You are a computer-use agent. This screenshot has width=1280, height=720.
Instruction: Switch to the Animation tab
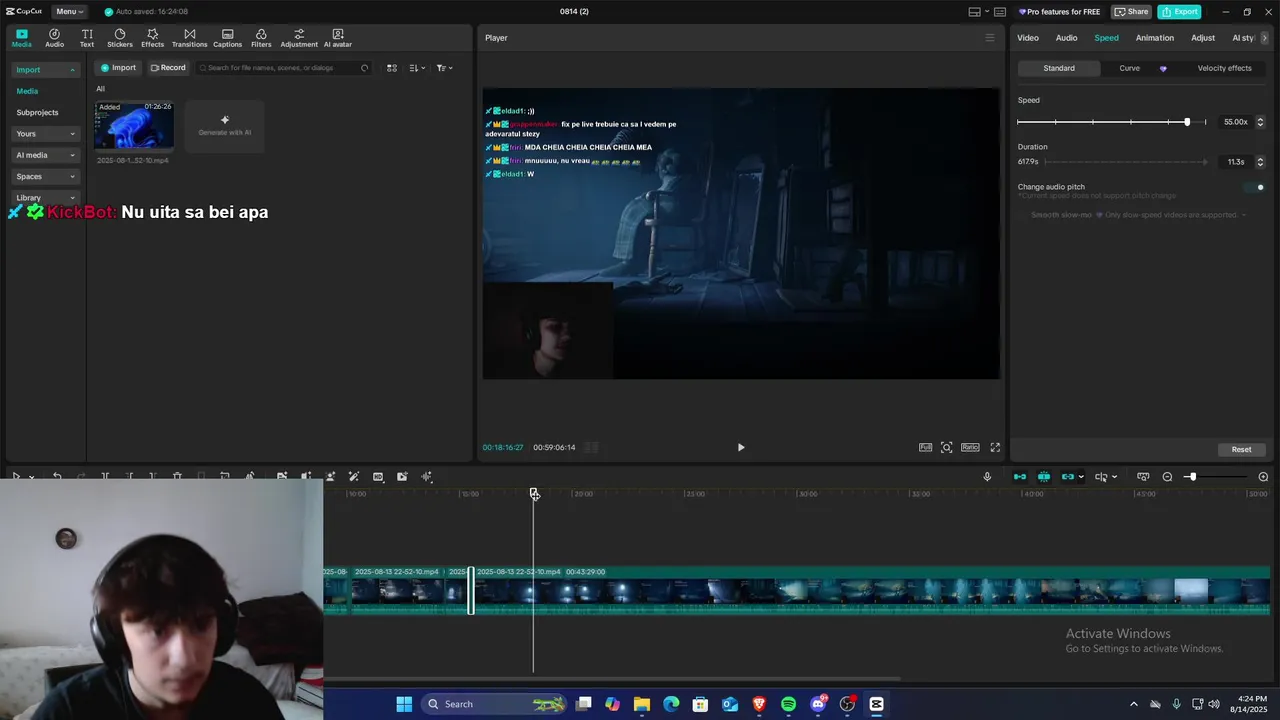(1155, 38)
